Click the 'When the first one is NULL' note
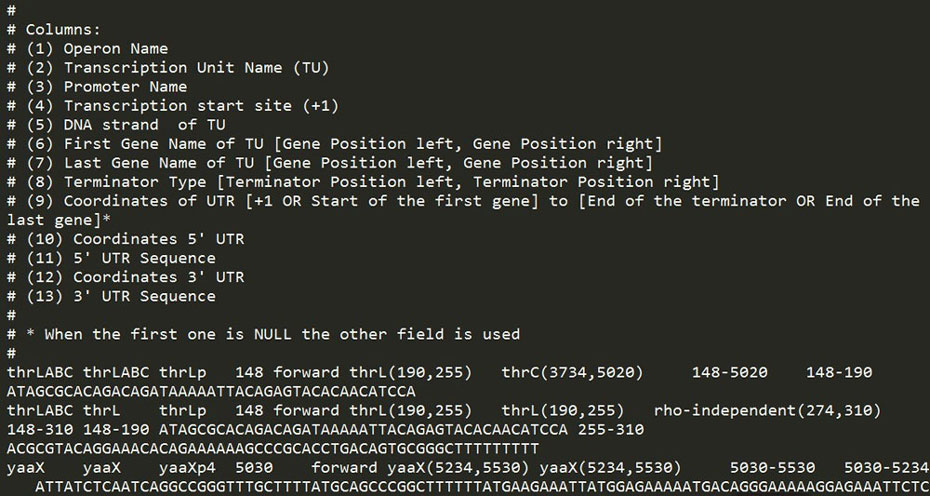Image resolution: width=930 pixels, height=496 pixels. point(263,333)
